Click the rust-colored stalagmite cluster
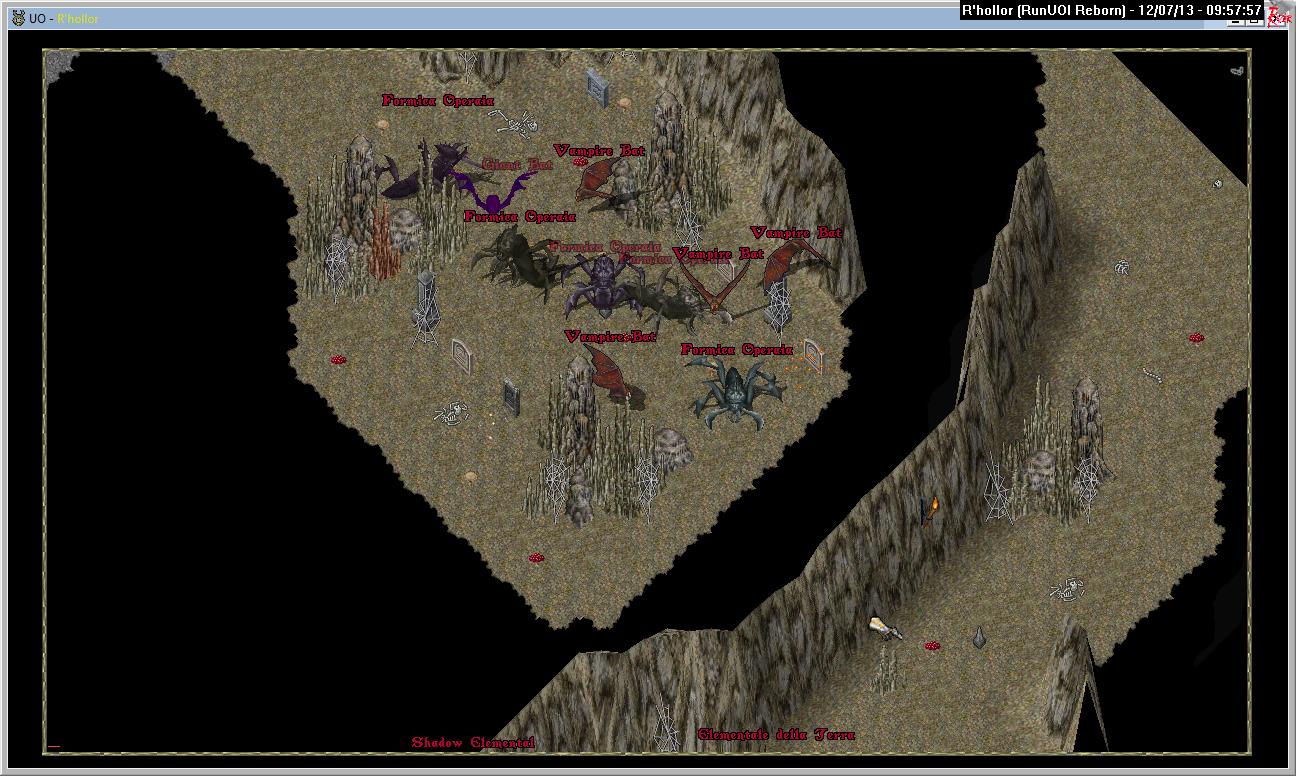This screenshot has width=1296, height=776. (385, 245)
